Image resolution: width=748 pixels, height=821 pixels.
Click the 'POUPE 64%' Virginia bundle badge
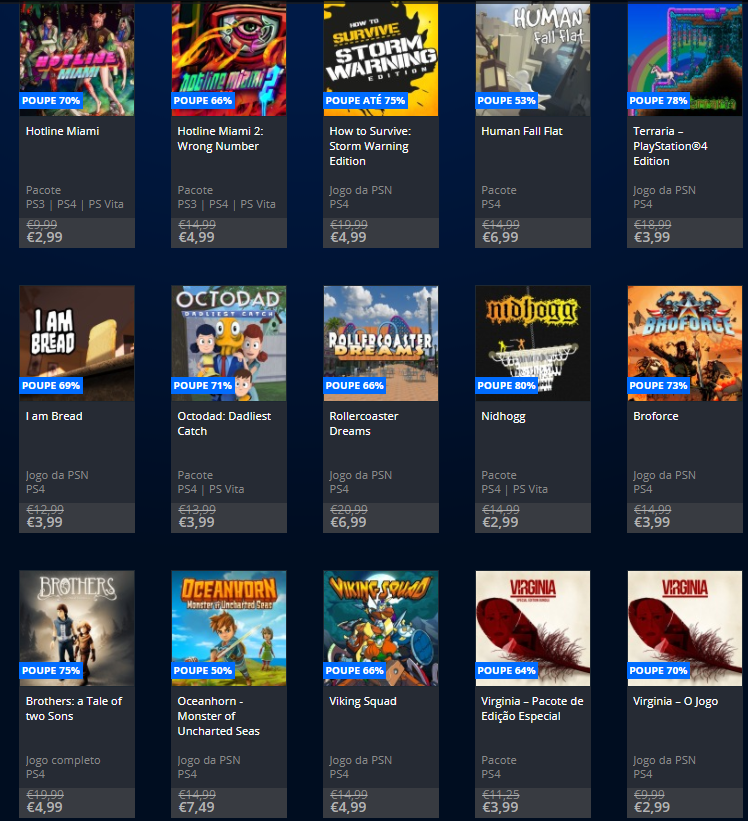507,670
